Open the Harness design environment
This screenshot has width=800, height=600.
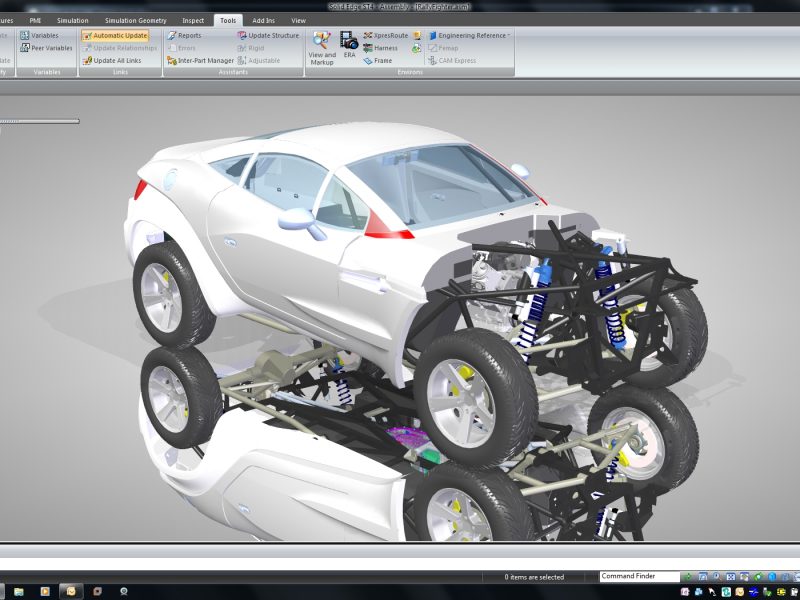[380, 48]
